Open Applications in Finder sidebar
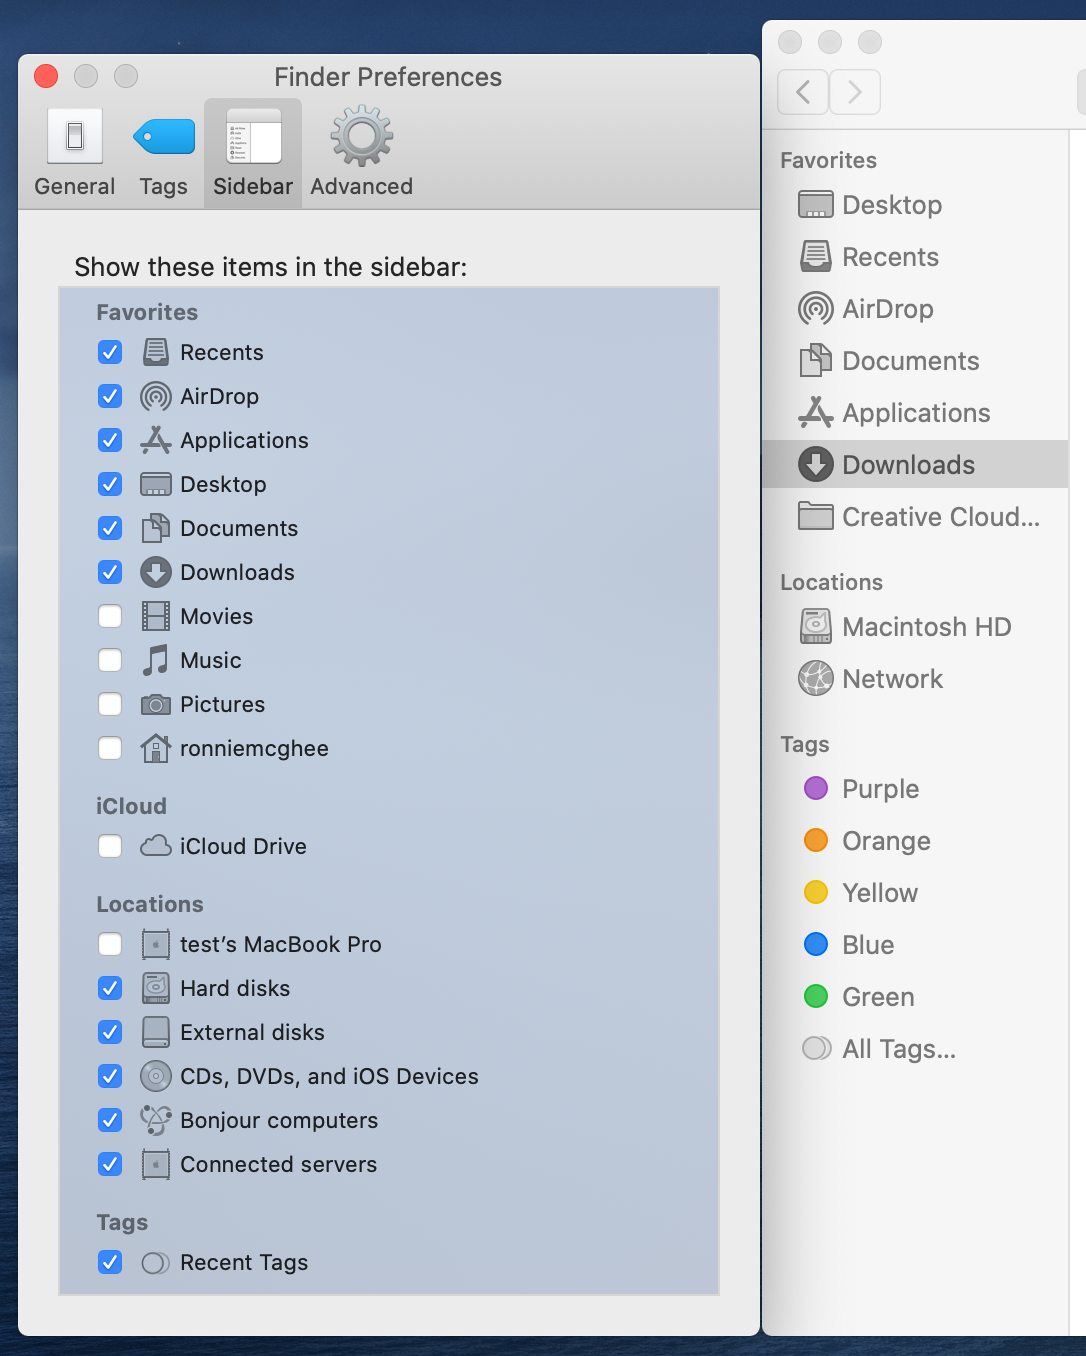 [x=915, y=413]
